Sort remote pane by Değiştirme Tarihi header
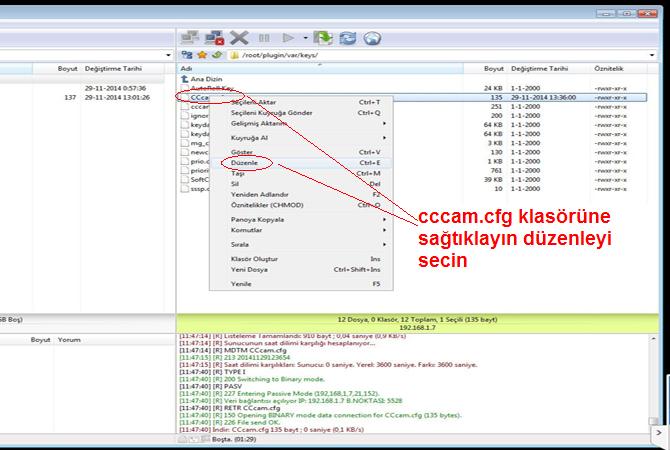This screenshot has width=670, height=450. point(549,68)
